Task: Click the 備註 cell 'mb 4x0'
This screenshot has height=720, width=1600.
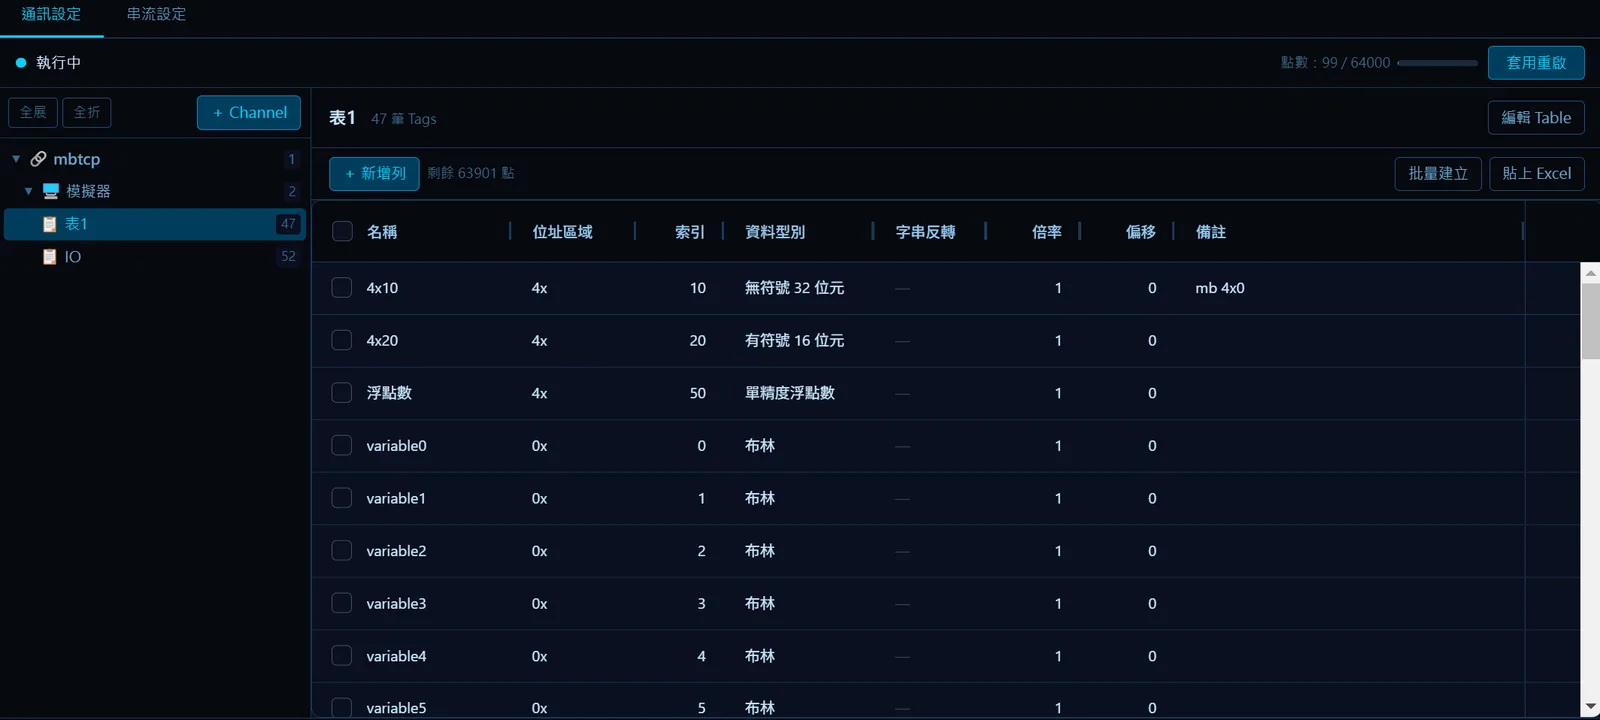Action: coord(1220,288)
